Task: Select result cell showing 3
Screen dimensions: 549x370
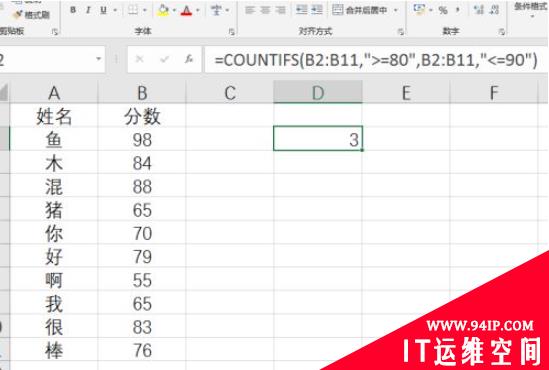Action: click(318, 139)
